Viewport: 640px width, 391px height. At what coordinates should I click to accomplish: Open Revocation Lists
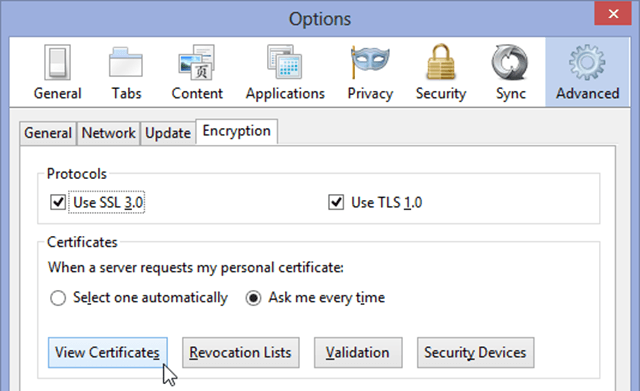point(240,353)
